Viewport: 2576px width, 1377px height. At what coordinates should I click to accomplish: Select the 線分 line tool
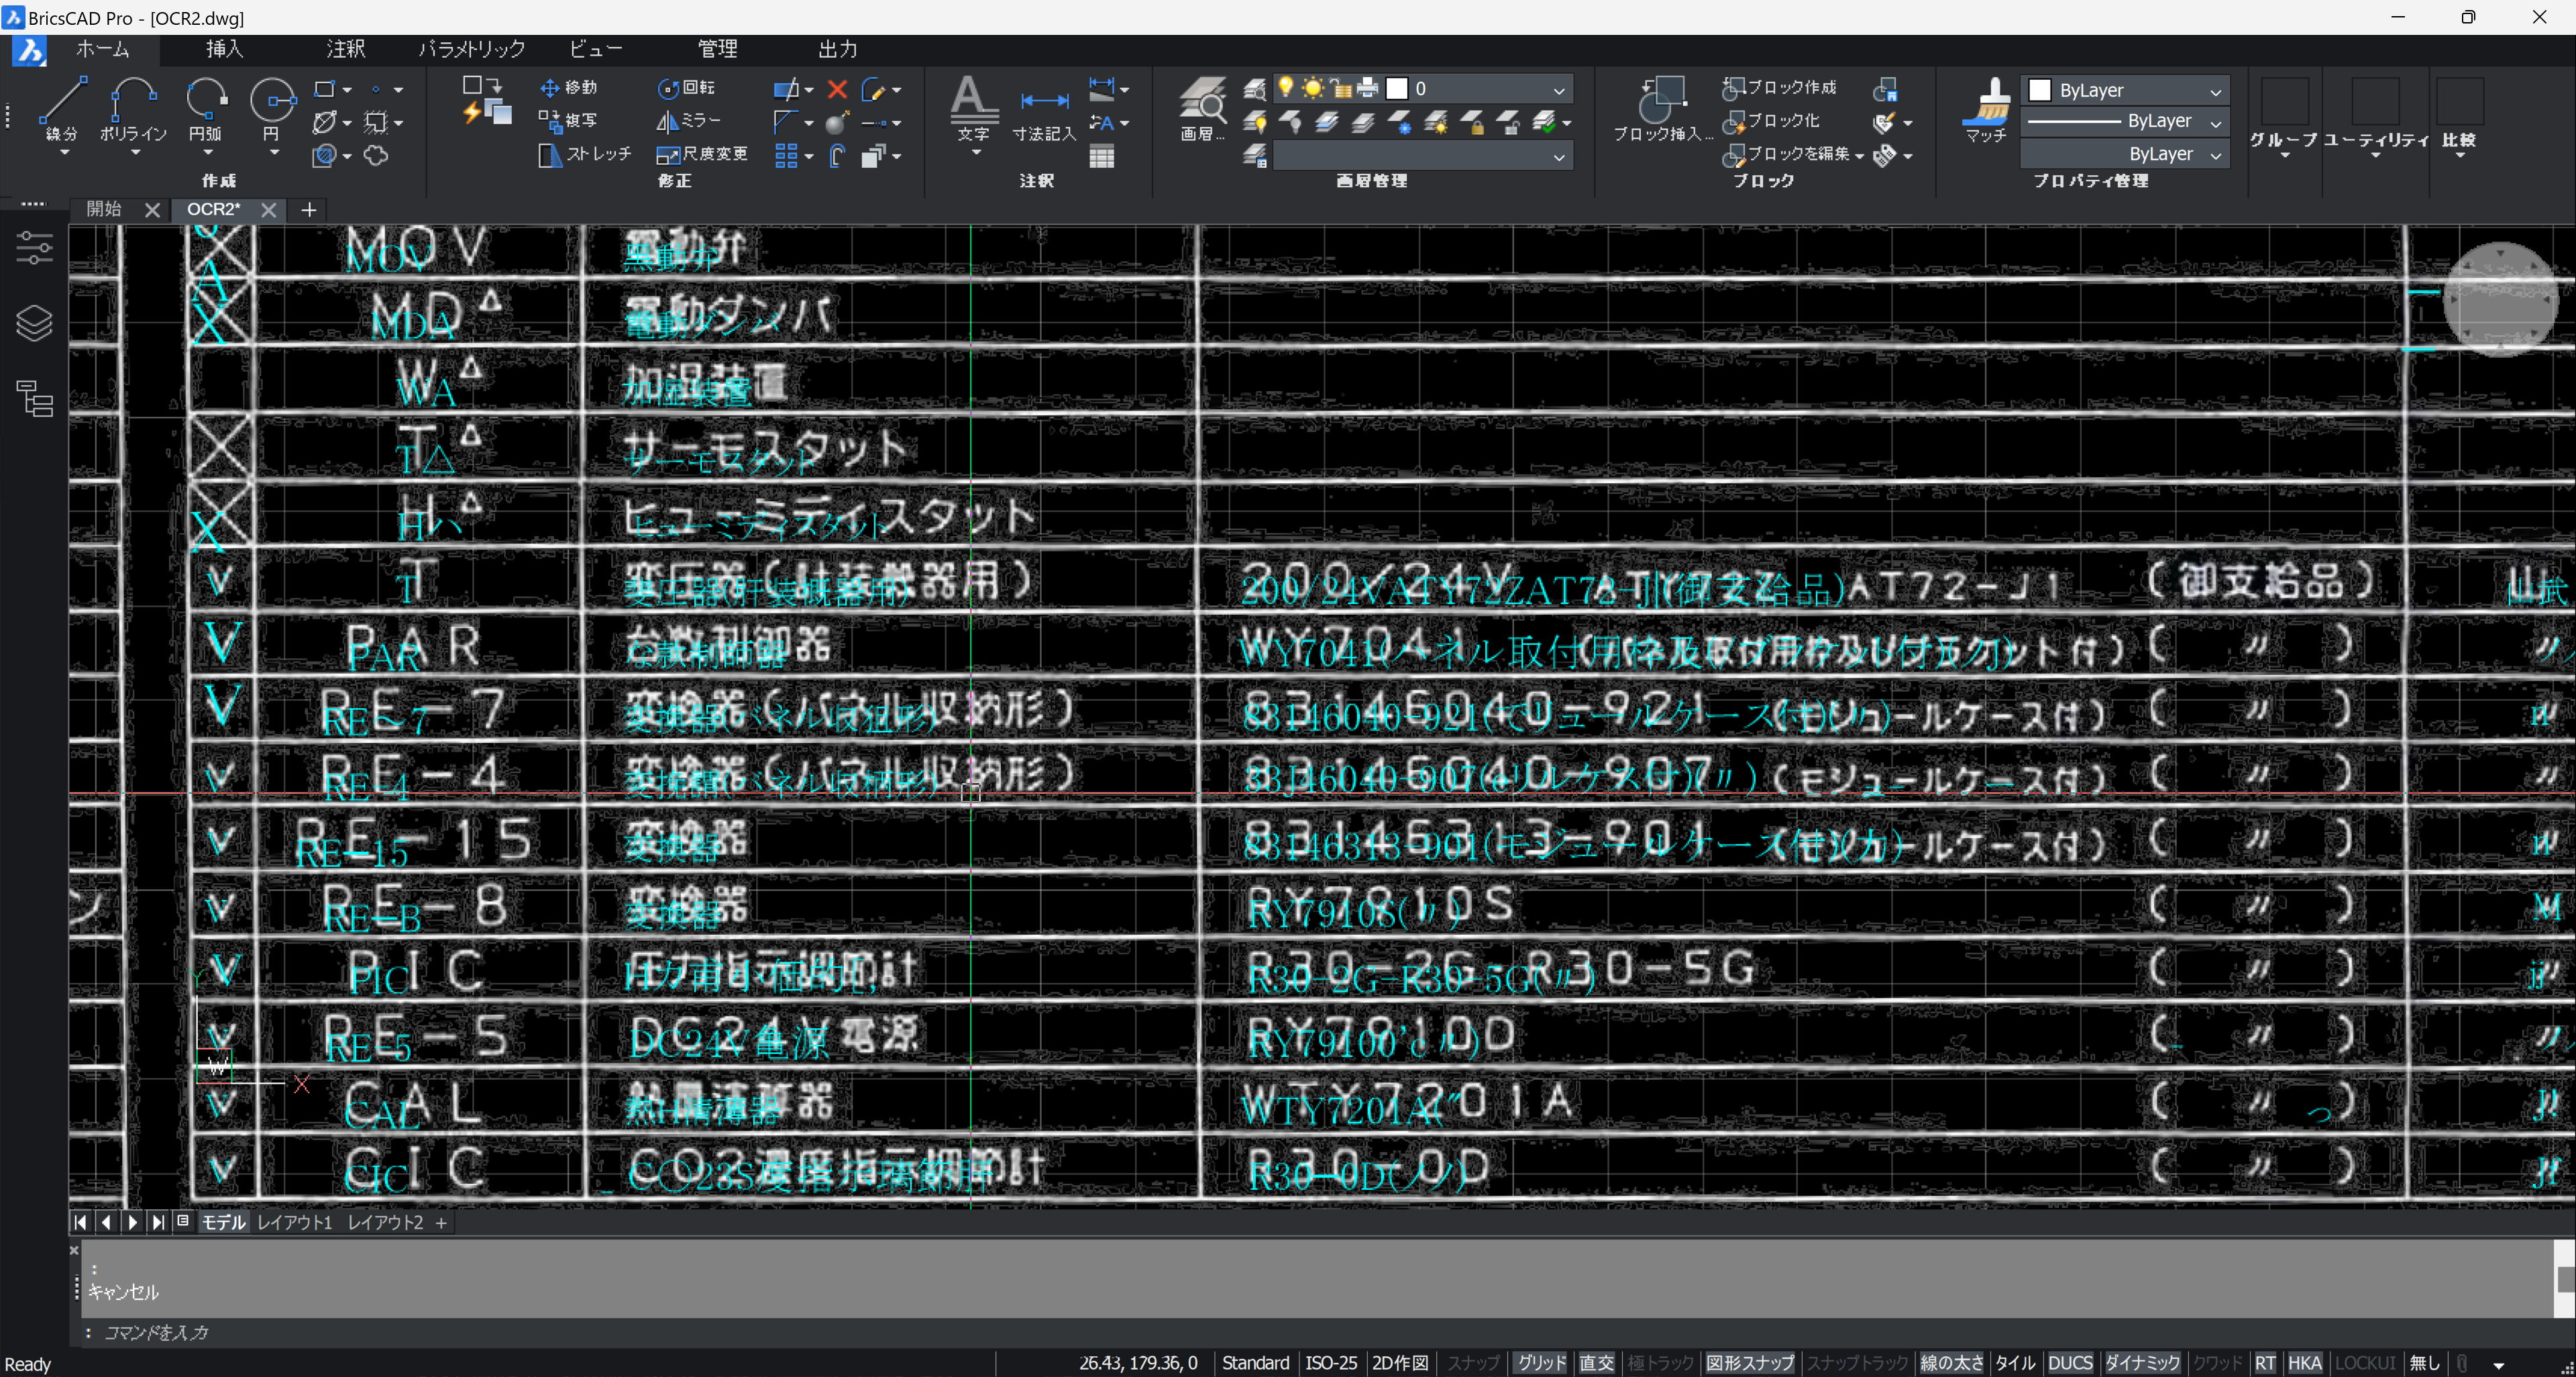click(x=62, y=108)
